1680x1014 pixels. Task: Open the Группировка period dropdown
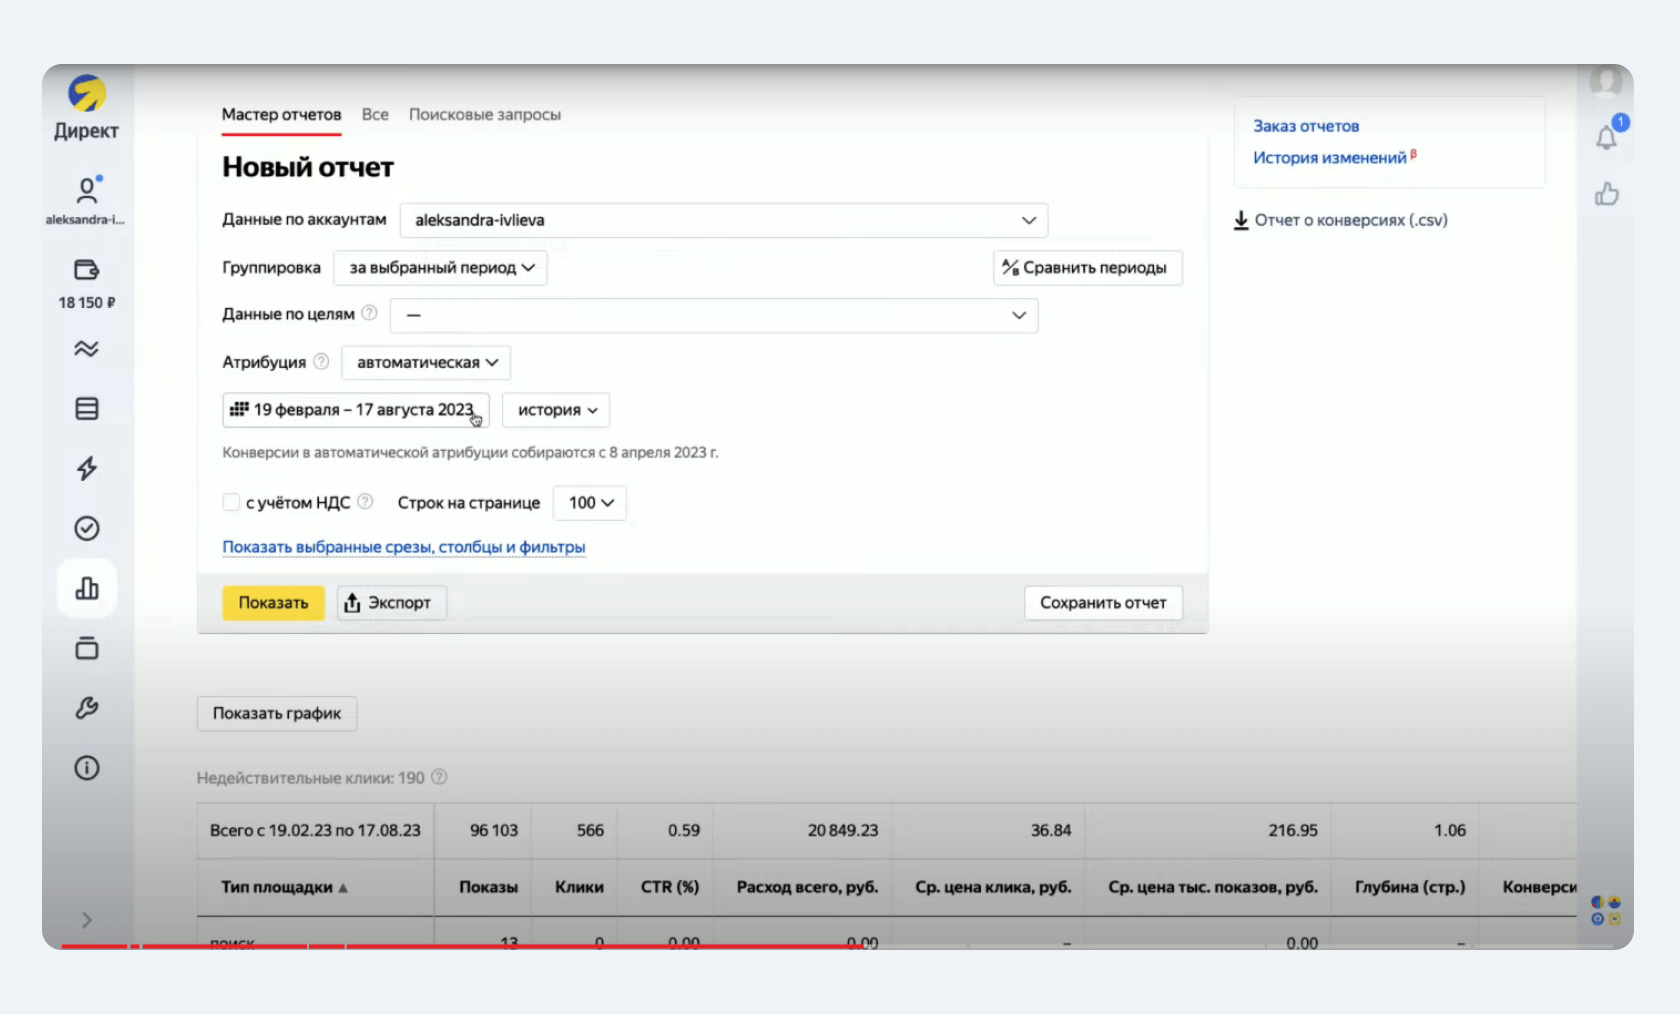[440, 268]
